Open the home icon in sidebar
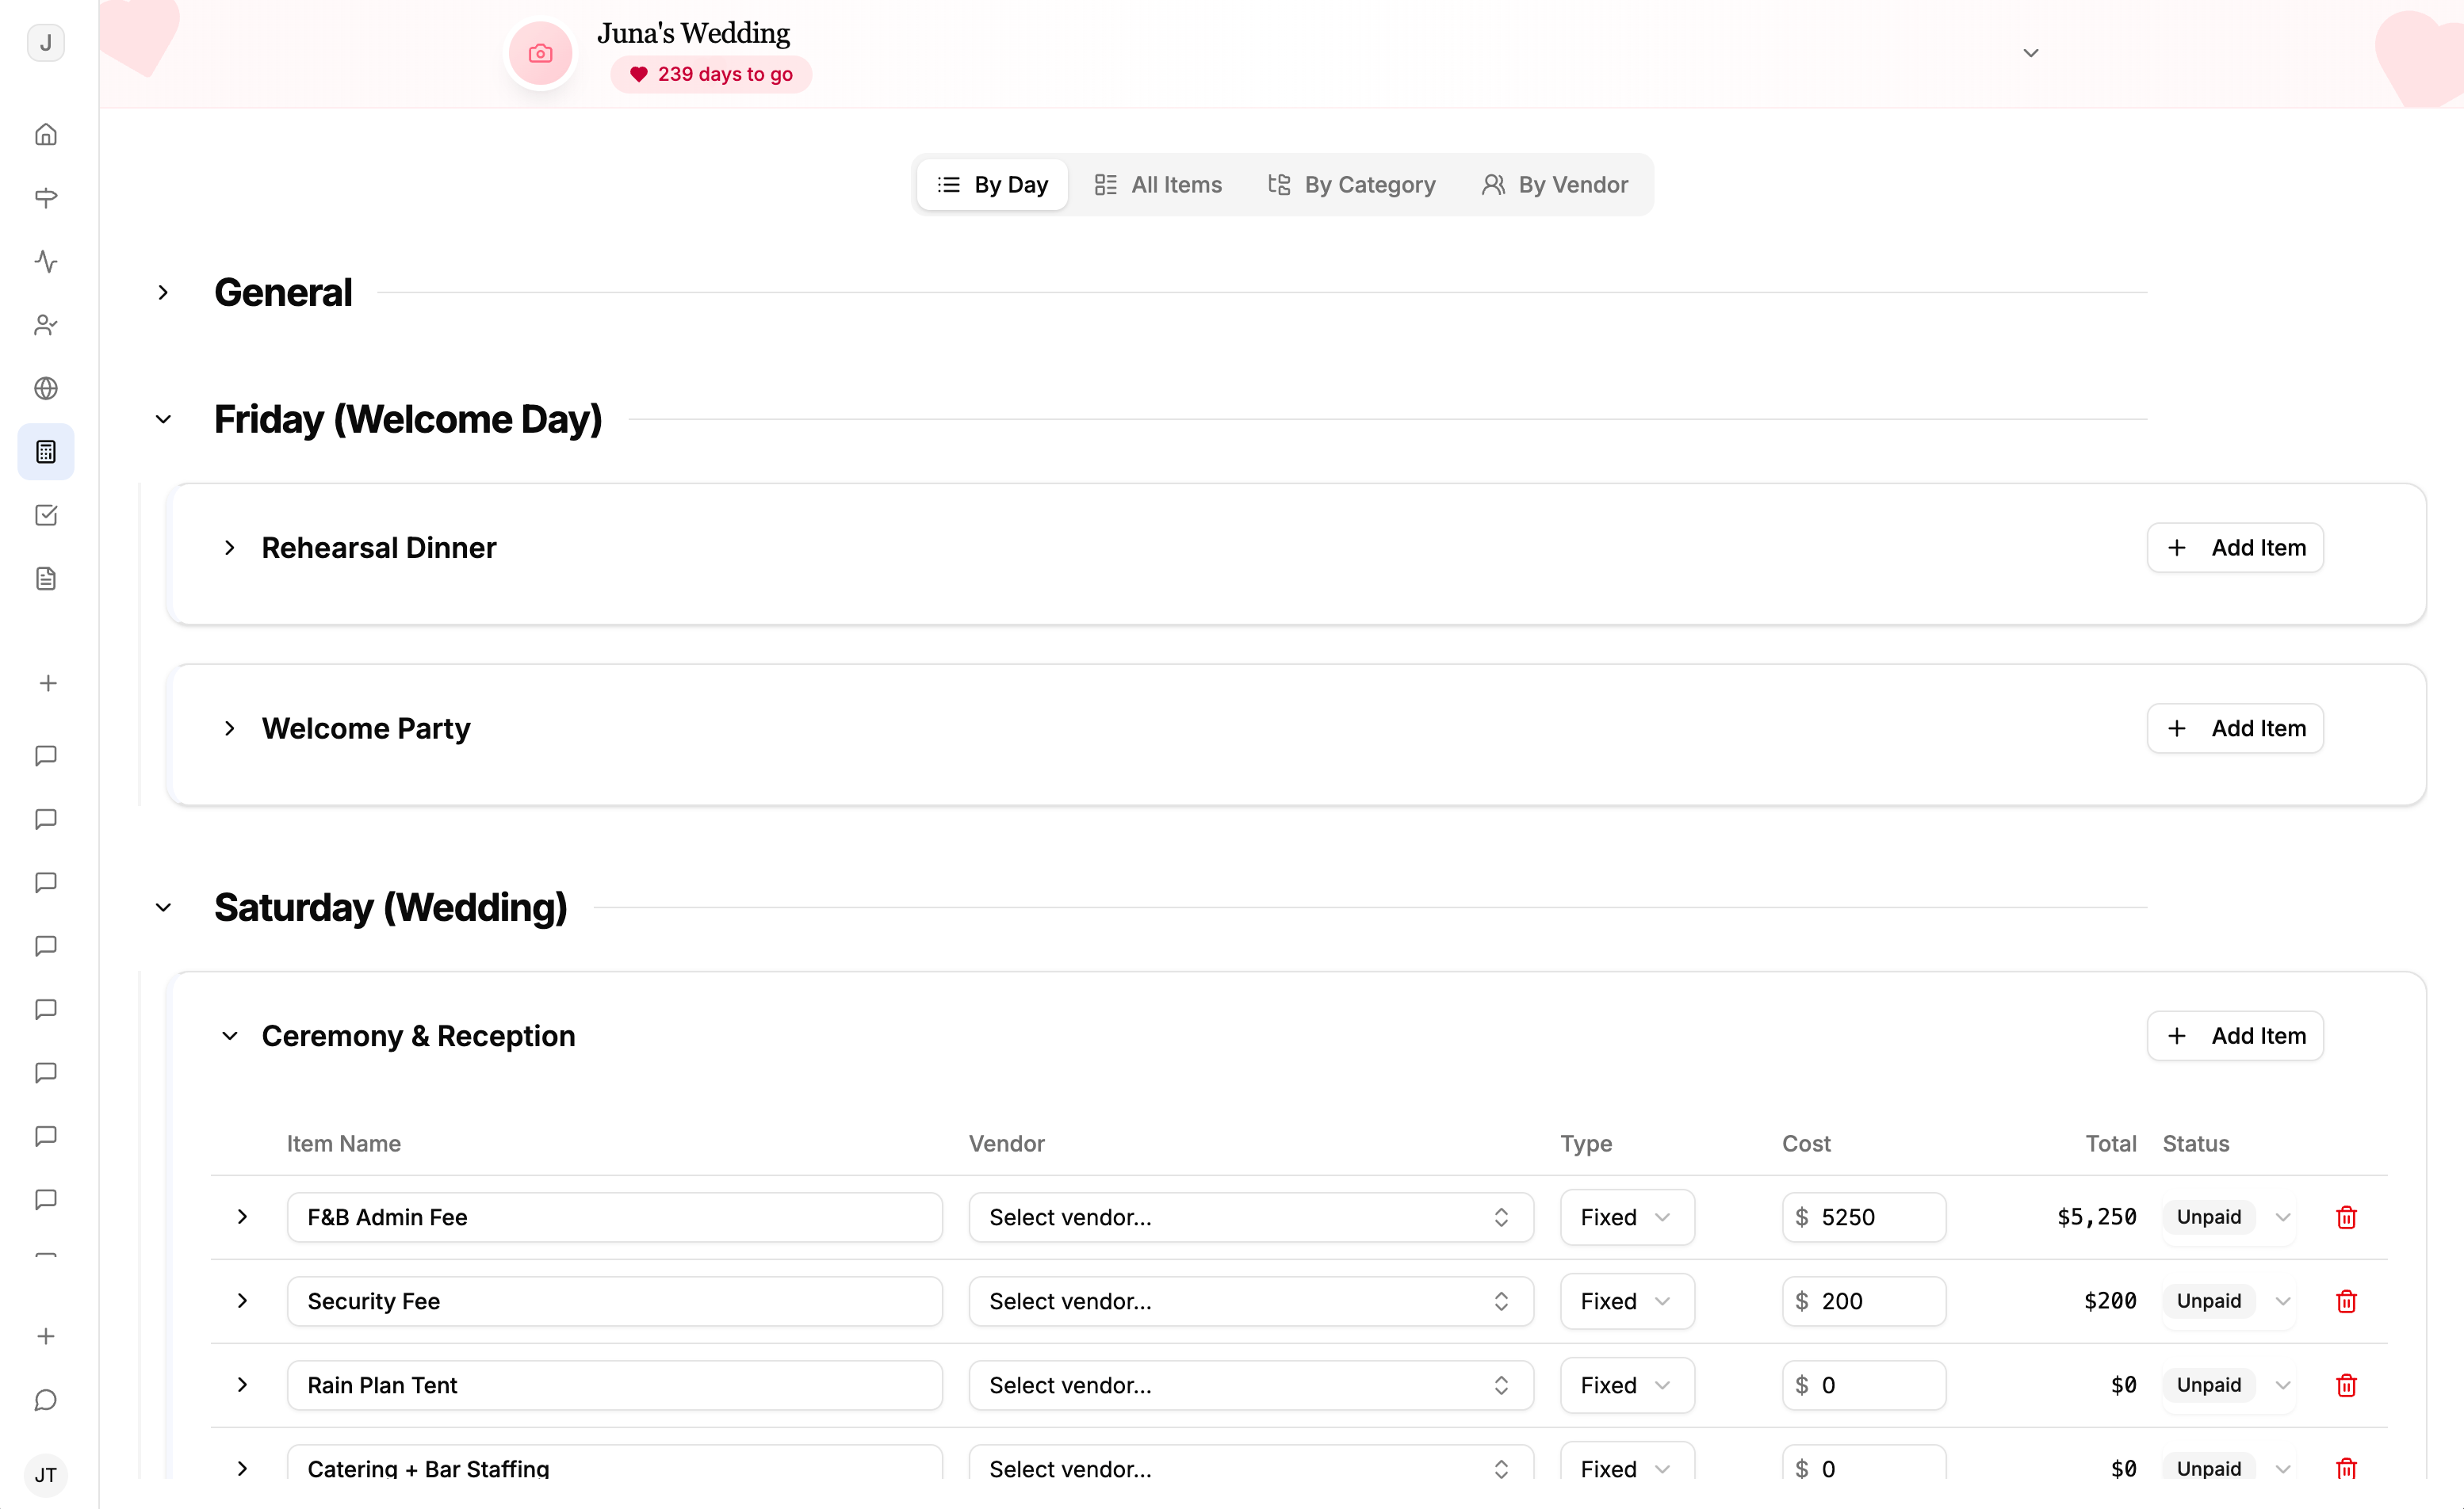 (46, 134)
